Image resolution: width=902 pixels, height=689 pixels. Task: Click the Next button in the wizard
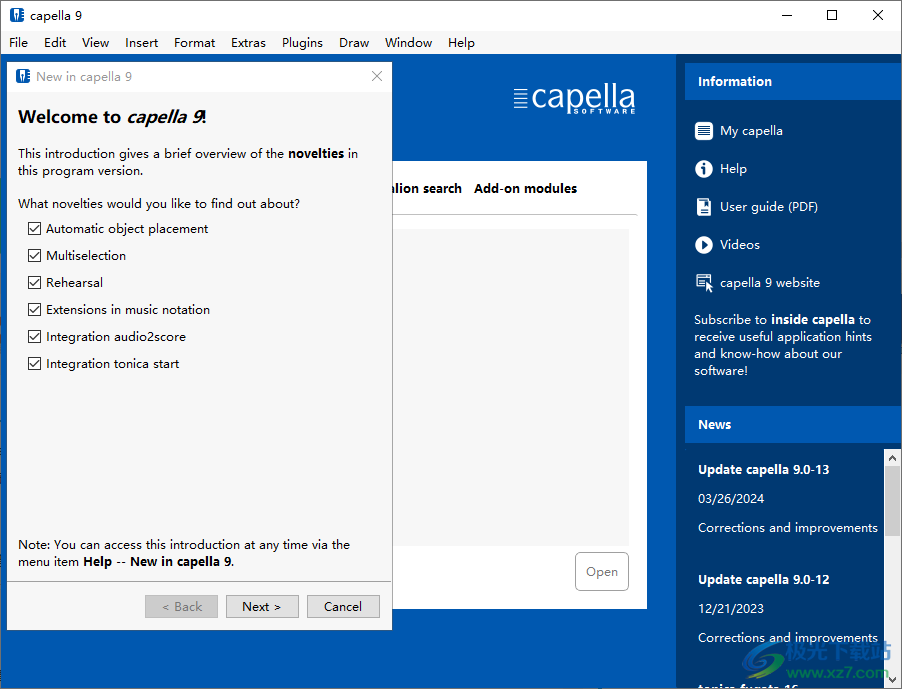[x=262, y=606]
